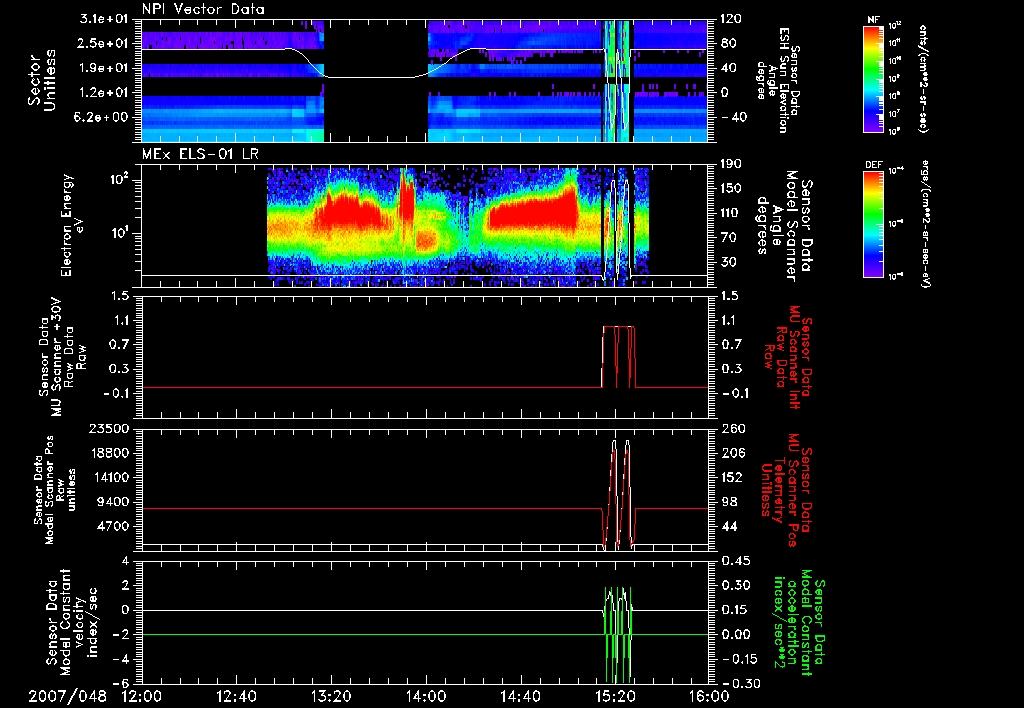The height and width of the screenshot is (708, 1024).
Task: Click the "110" scanner angle tick label
Action: [731, 213]
